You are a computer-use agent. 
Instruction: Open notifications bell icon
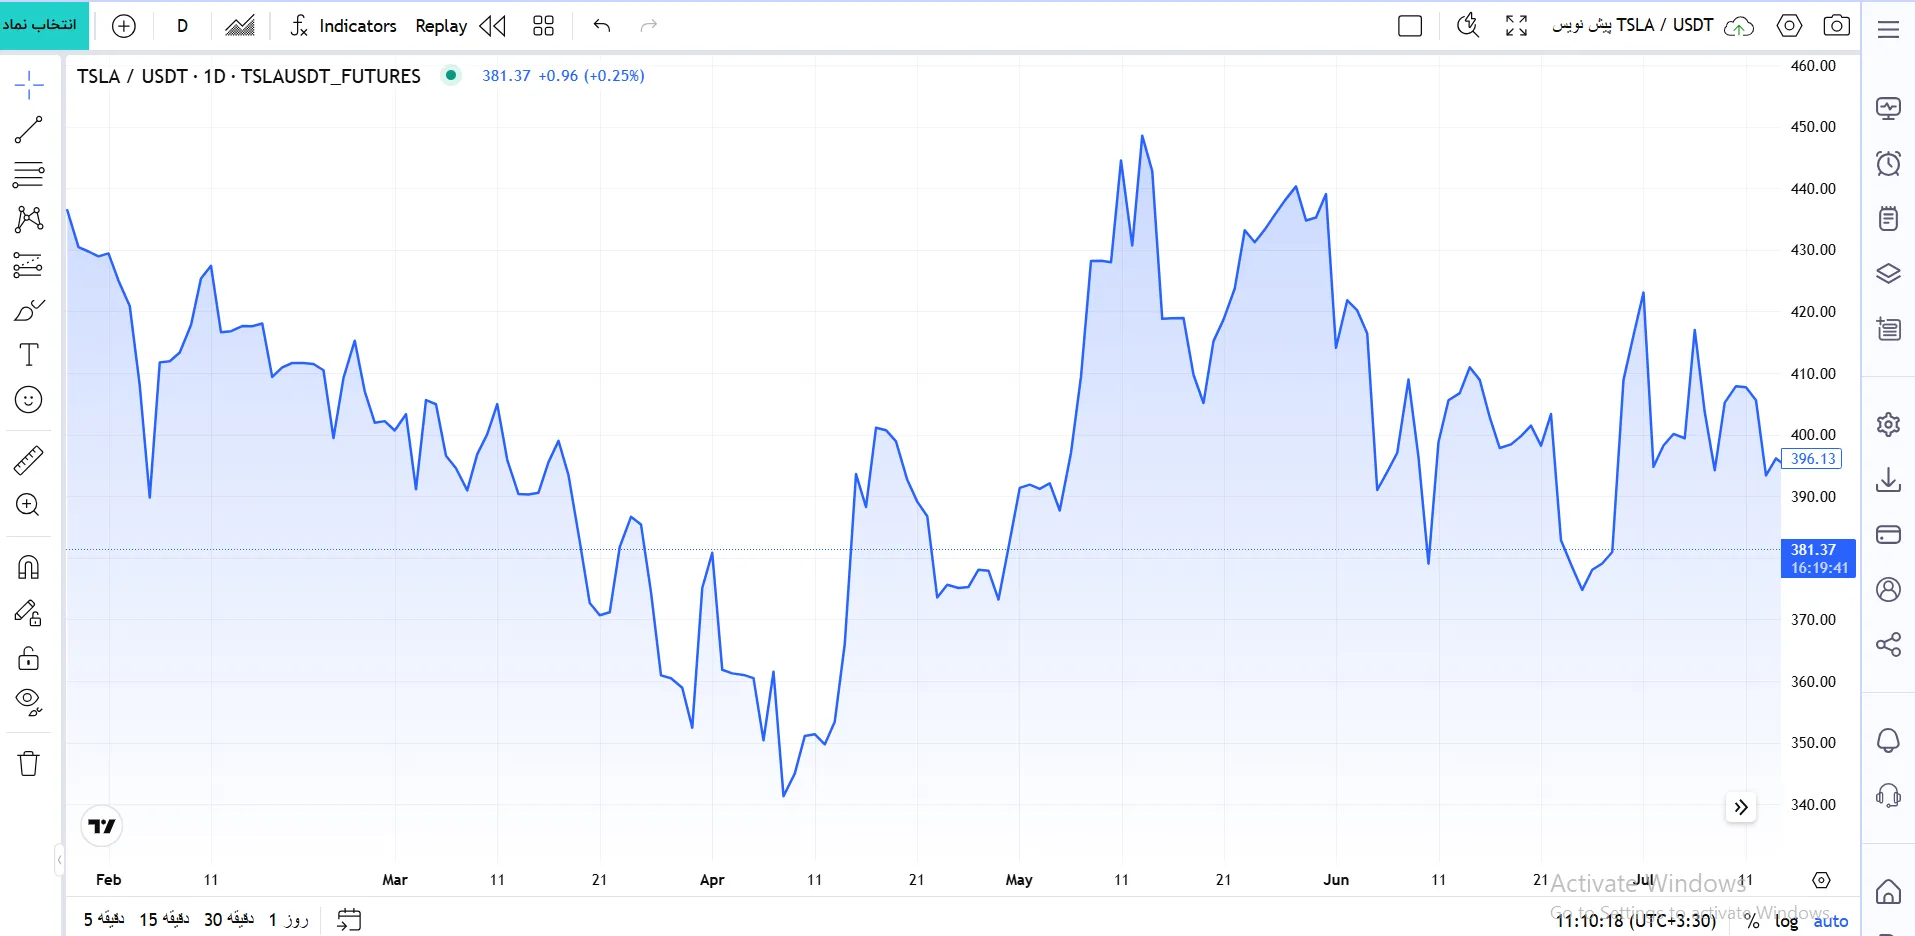(1889, 741)
